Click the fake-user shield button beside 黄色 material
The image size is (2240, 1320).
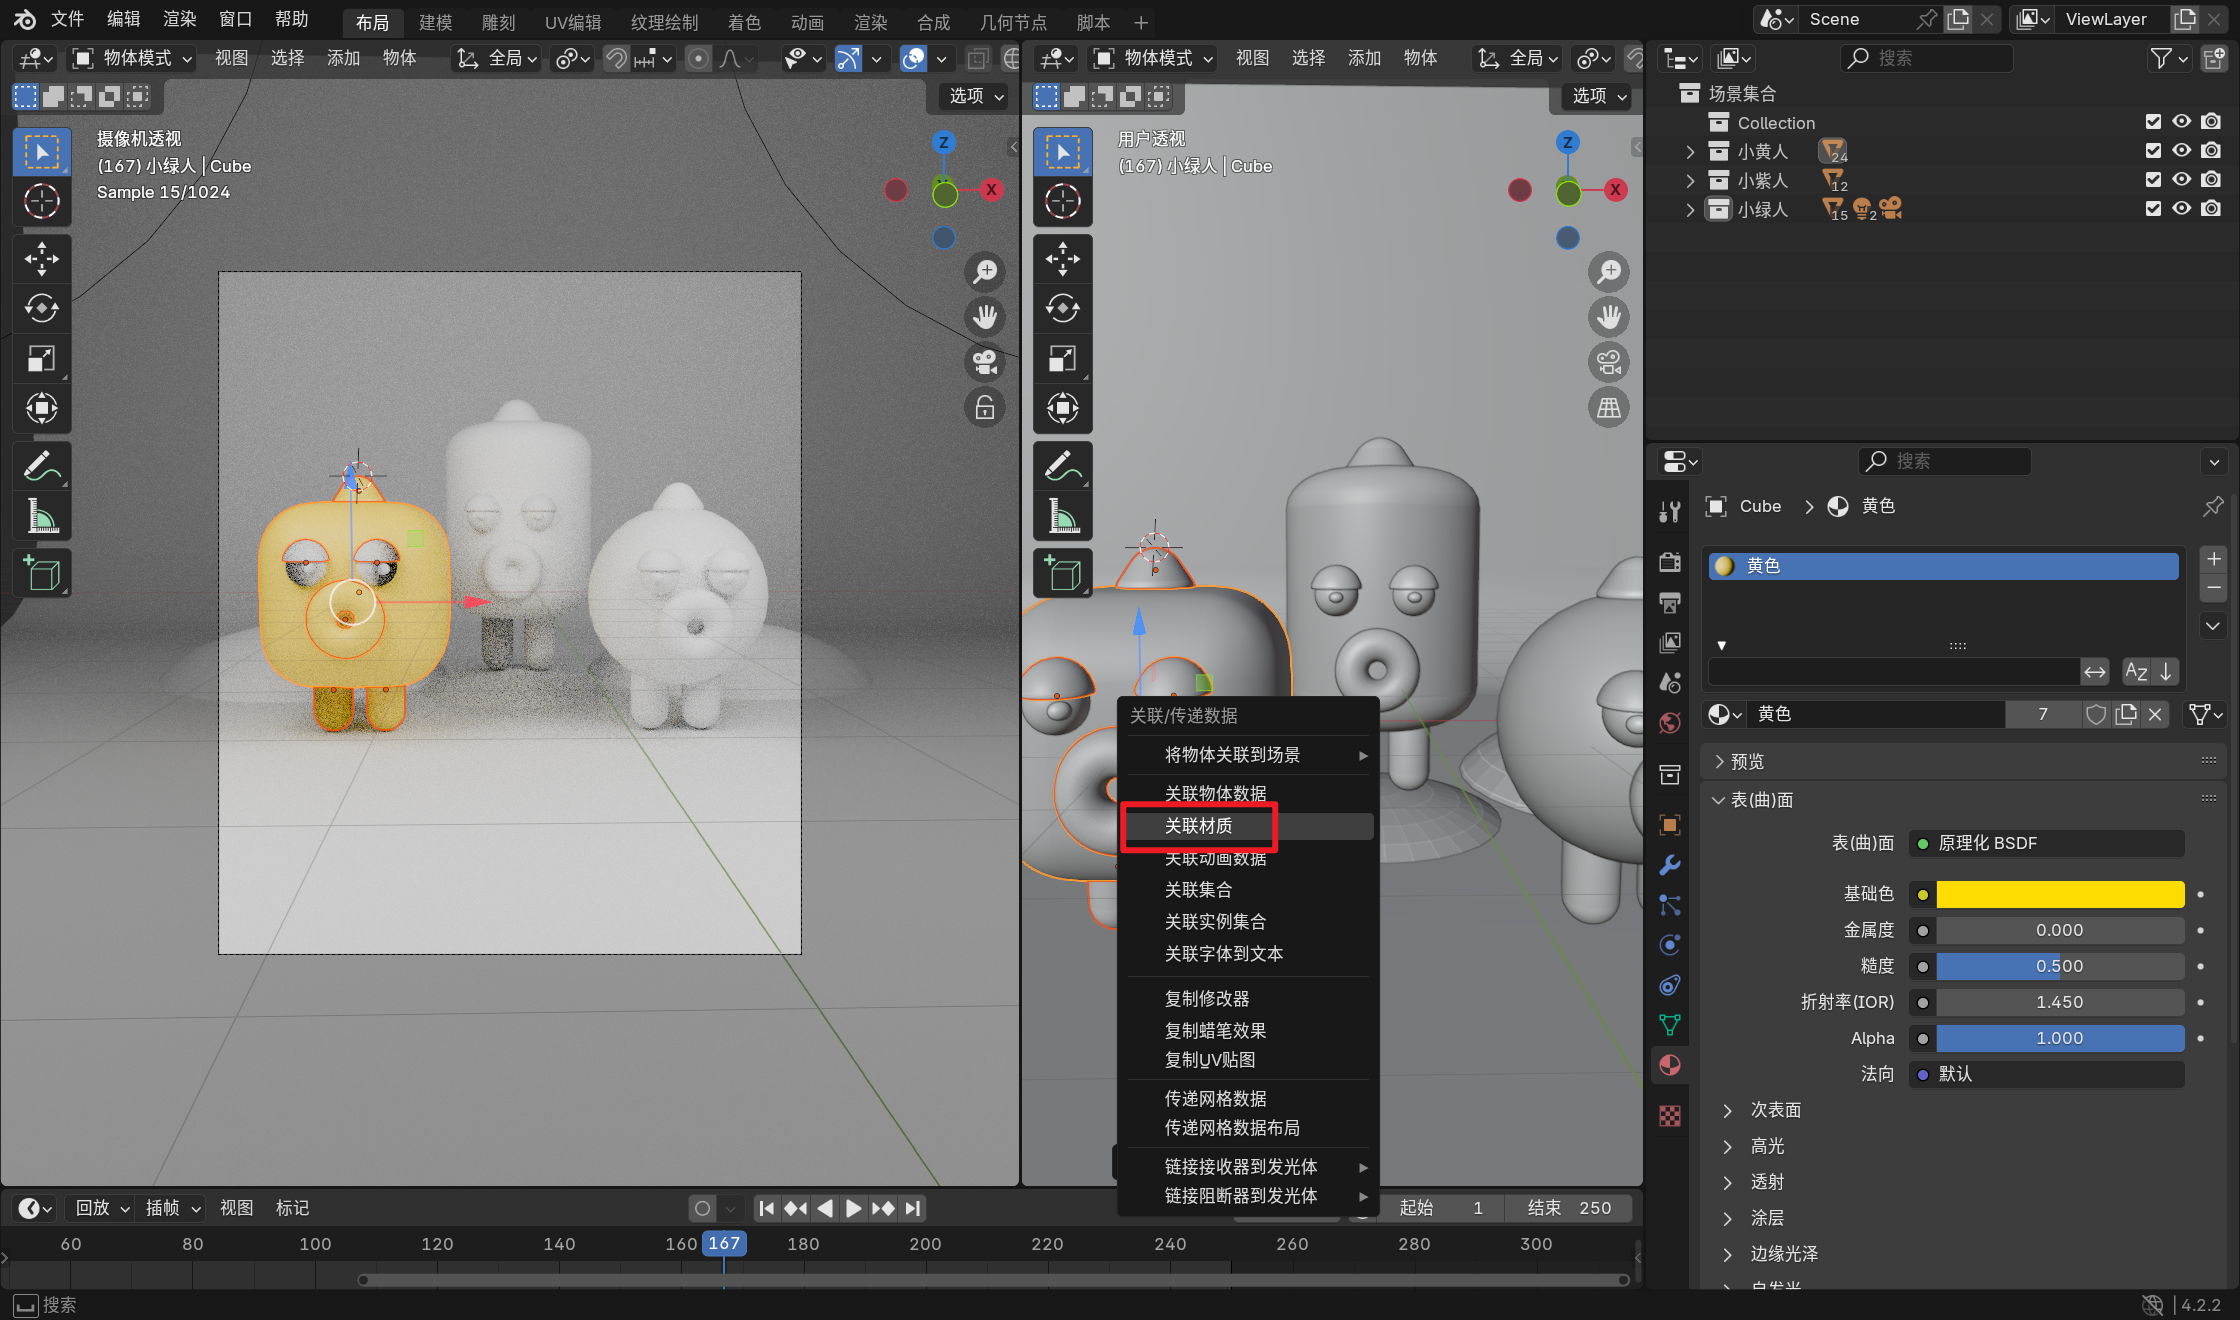tap(2097, 714)
